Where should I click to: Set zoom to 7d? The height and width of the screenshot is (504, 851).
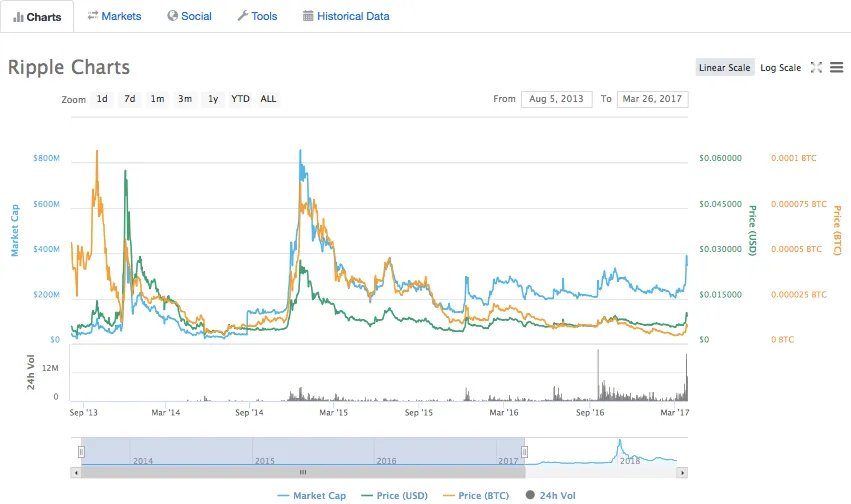(130, 99)
